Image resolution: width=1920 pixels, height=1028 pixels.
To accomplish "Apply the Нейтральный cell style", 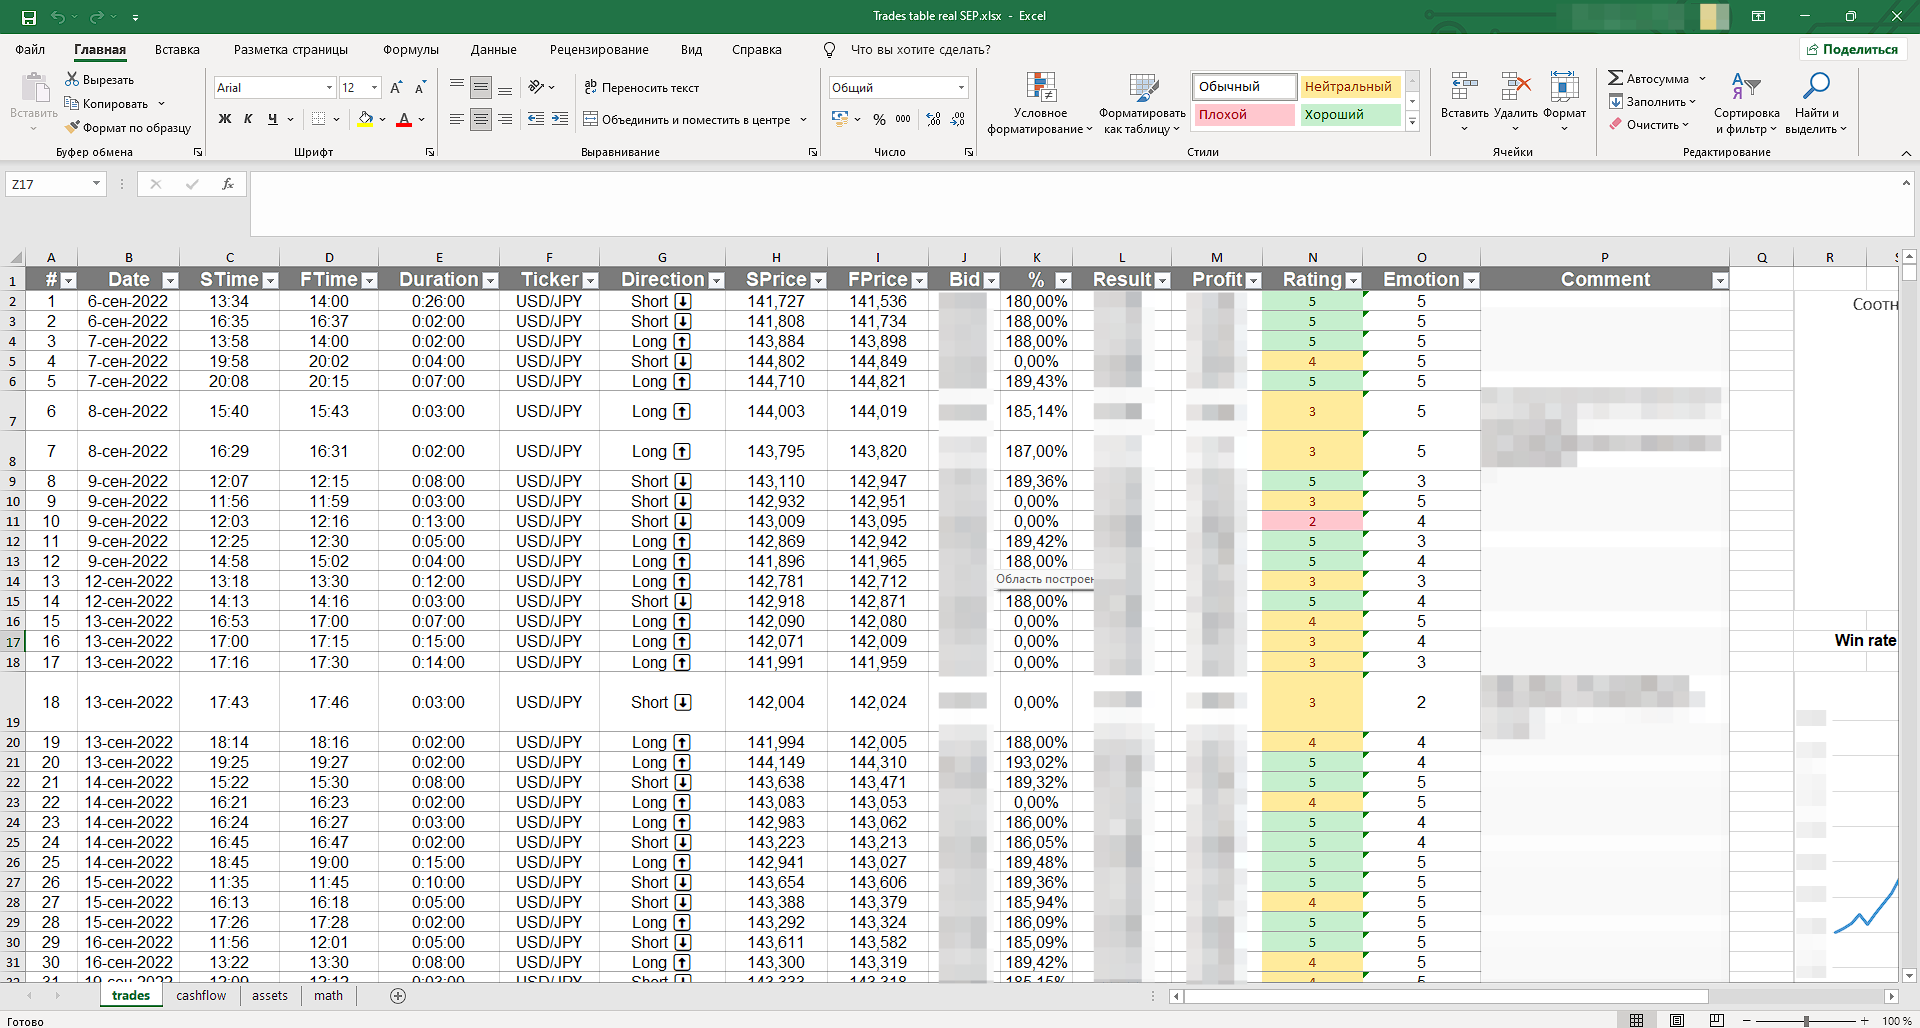I will (1350, 87).
